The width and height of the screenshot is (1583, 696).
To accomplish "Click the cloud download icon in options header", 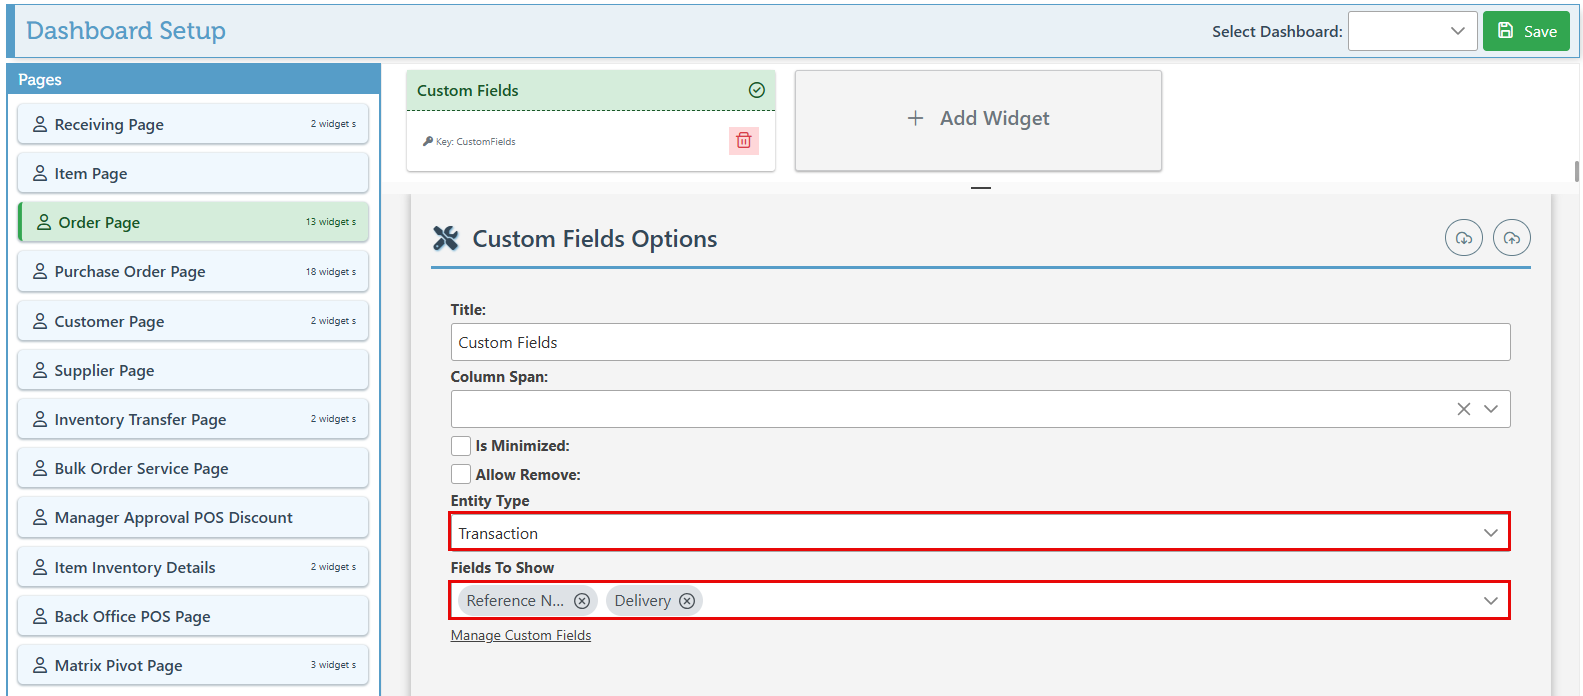I will click(1463, 238).
